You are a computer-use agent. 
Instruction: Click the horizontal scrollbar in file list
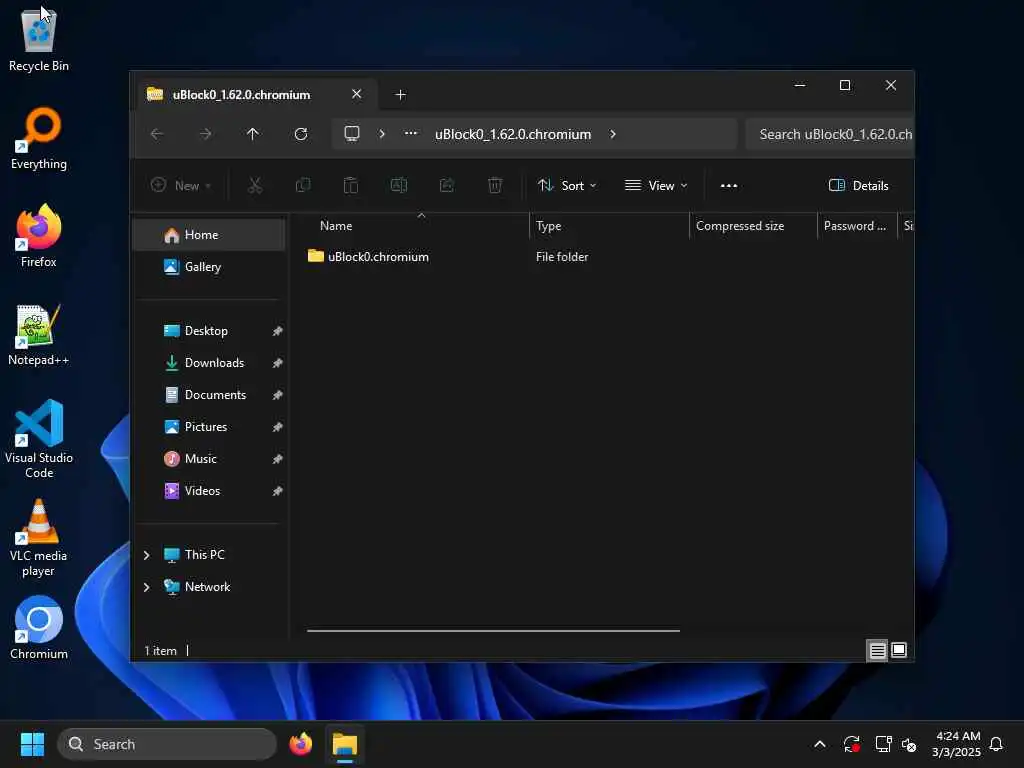coord(493,631)
